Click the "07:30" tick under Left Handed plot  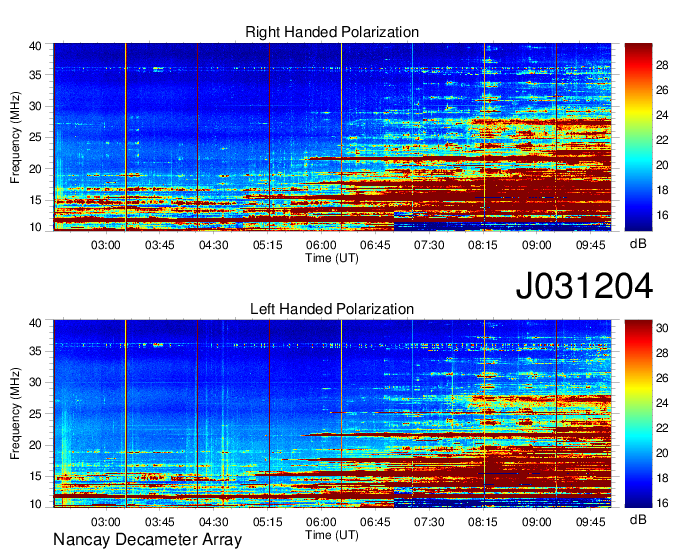429,522
